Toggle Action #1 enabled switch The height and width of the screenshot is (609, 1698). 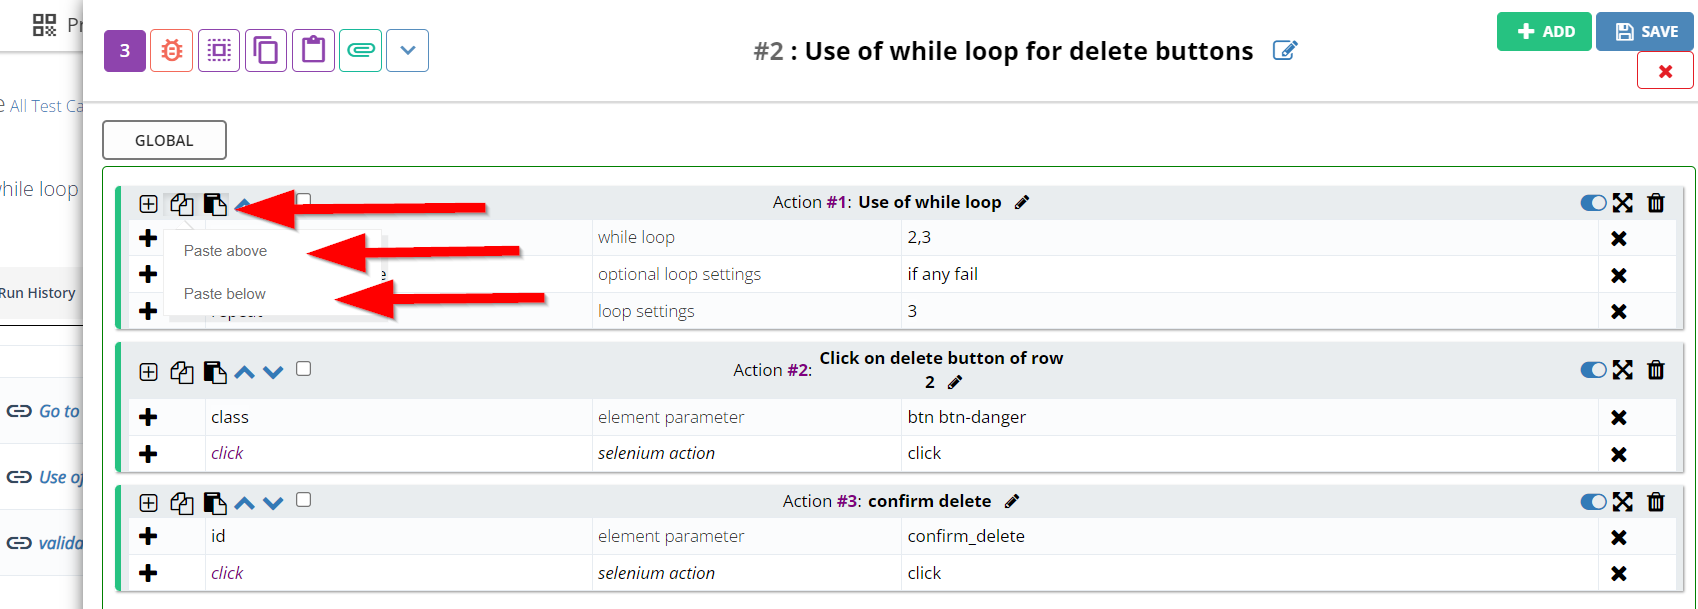1593,203
